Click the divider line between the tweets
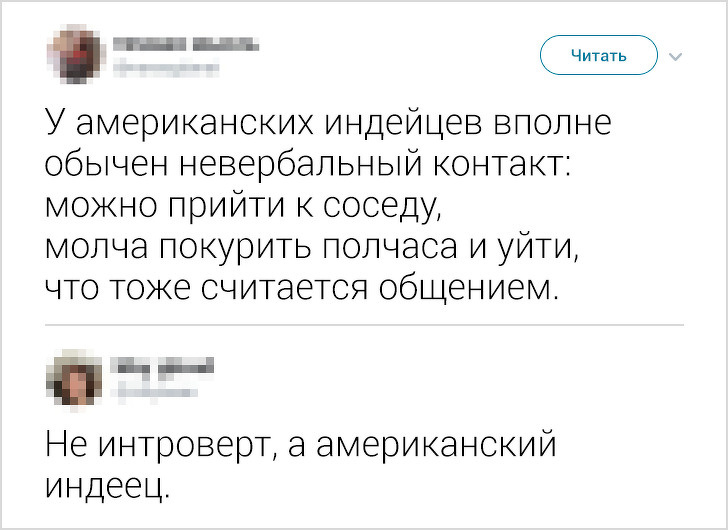This screenshot has width=728, height=530. tap(364, 325)
